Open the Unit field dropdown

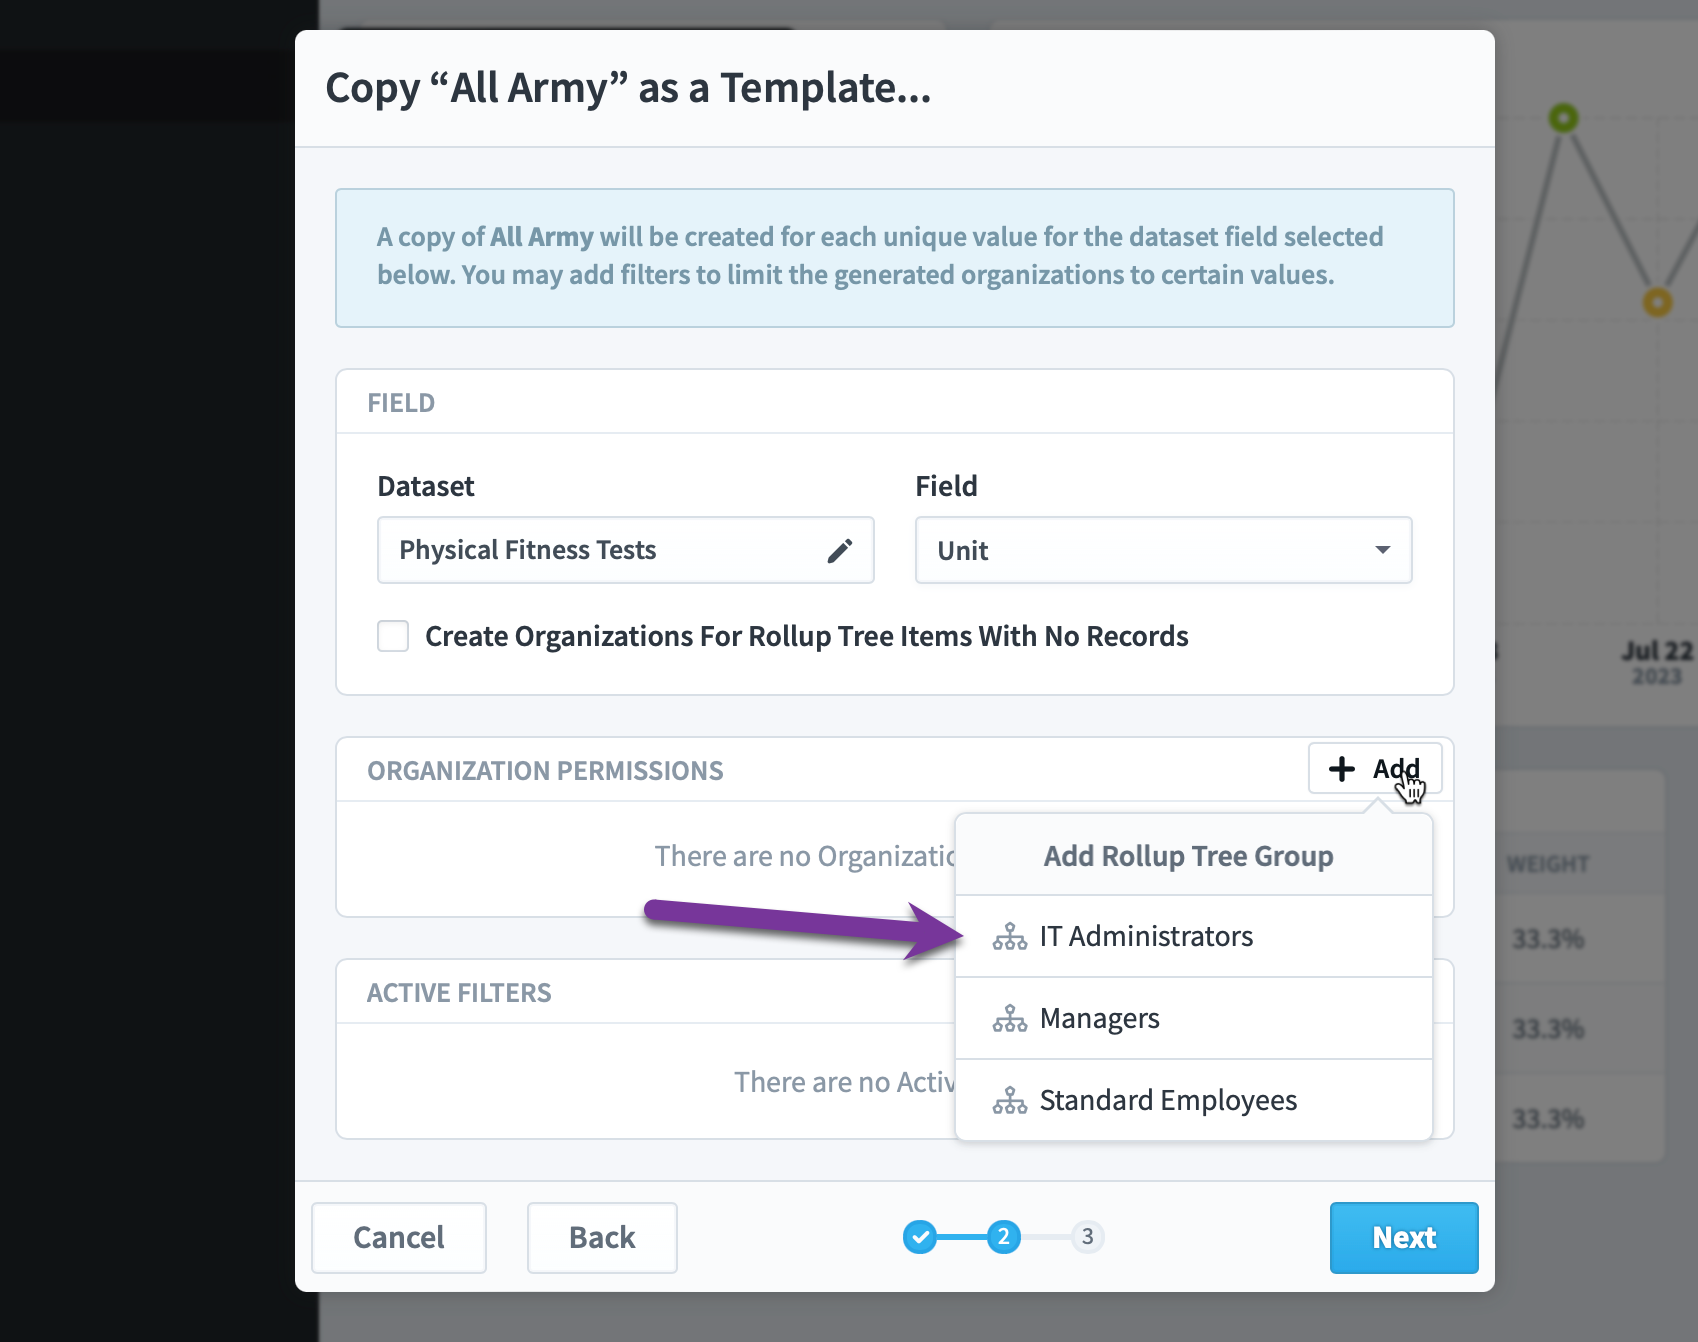coord(1163,550)
